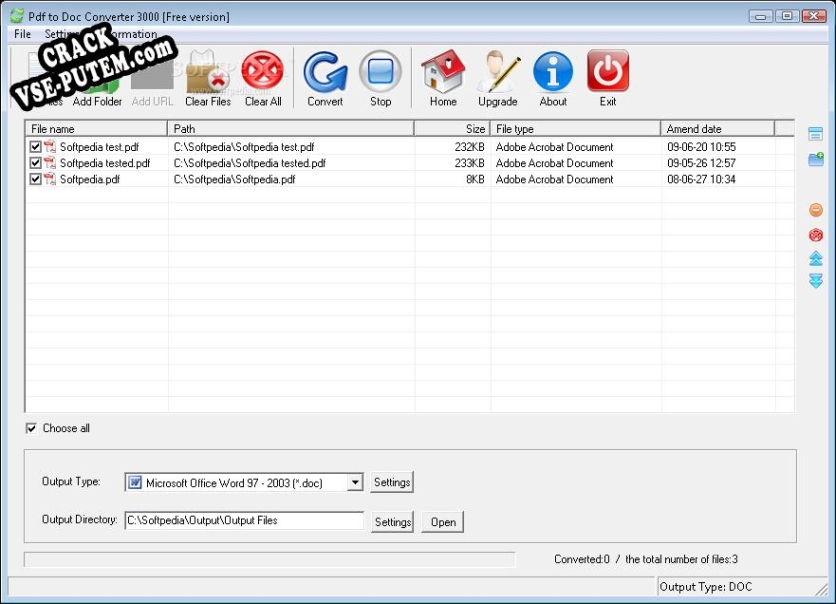Sort by the Path column header
This screenshot has height=604, width=836.
pos(291,128)
